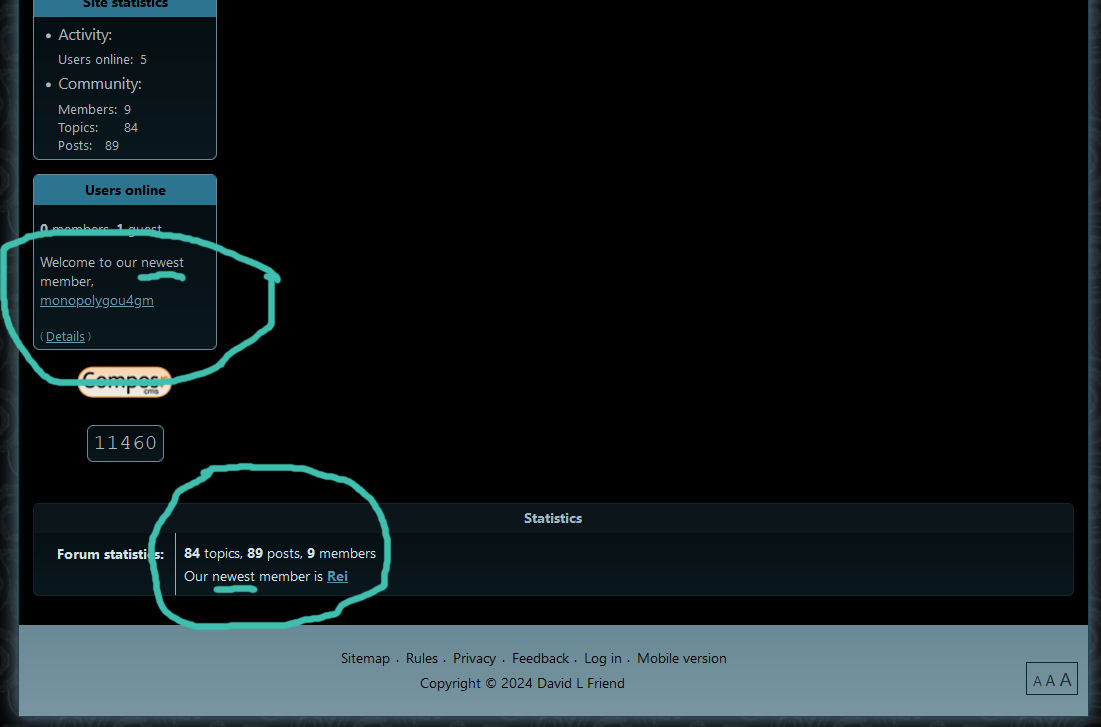Viewport: 1101px width, 727px height.
Task: Switch to the Mobile version
Action: 682,658
